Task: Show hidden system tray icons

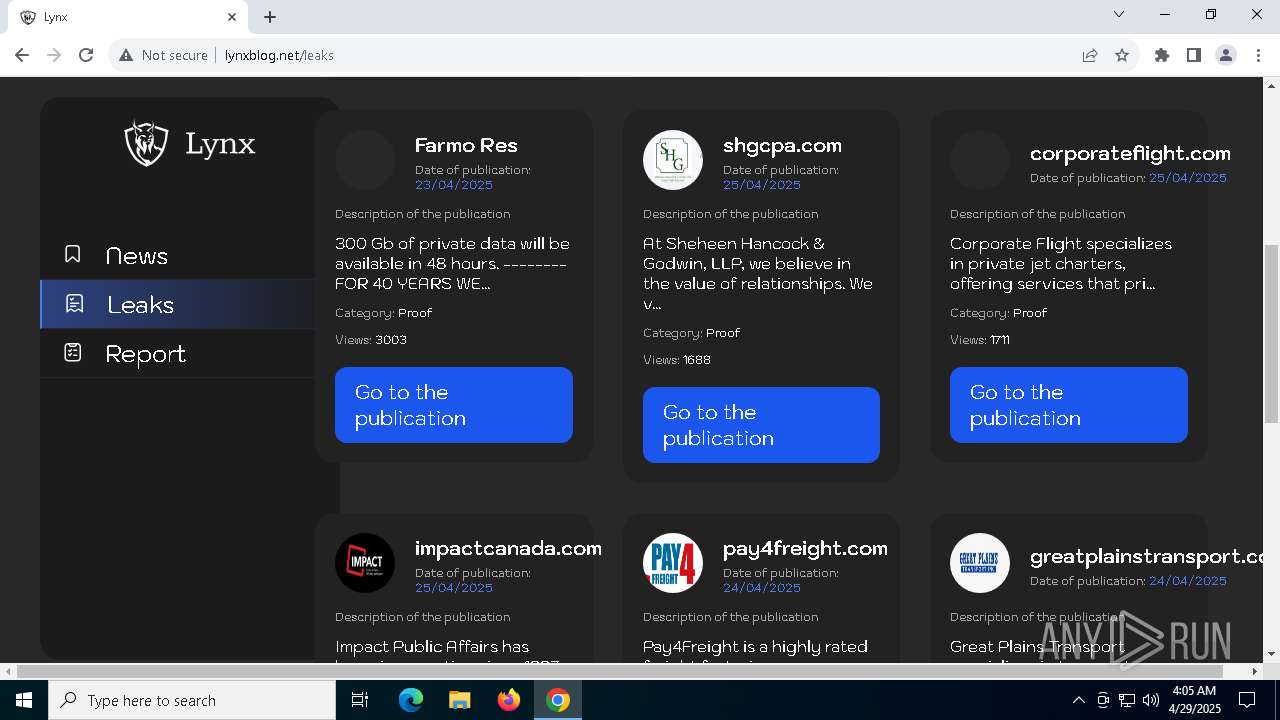Action: click(x=1078, y=700)
